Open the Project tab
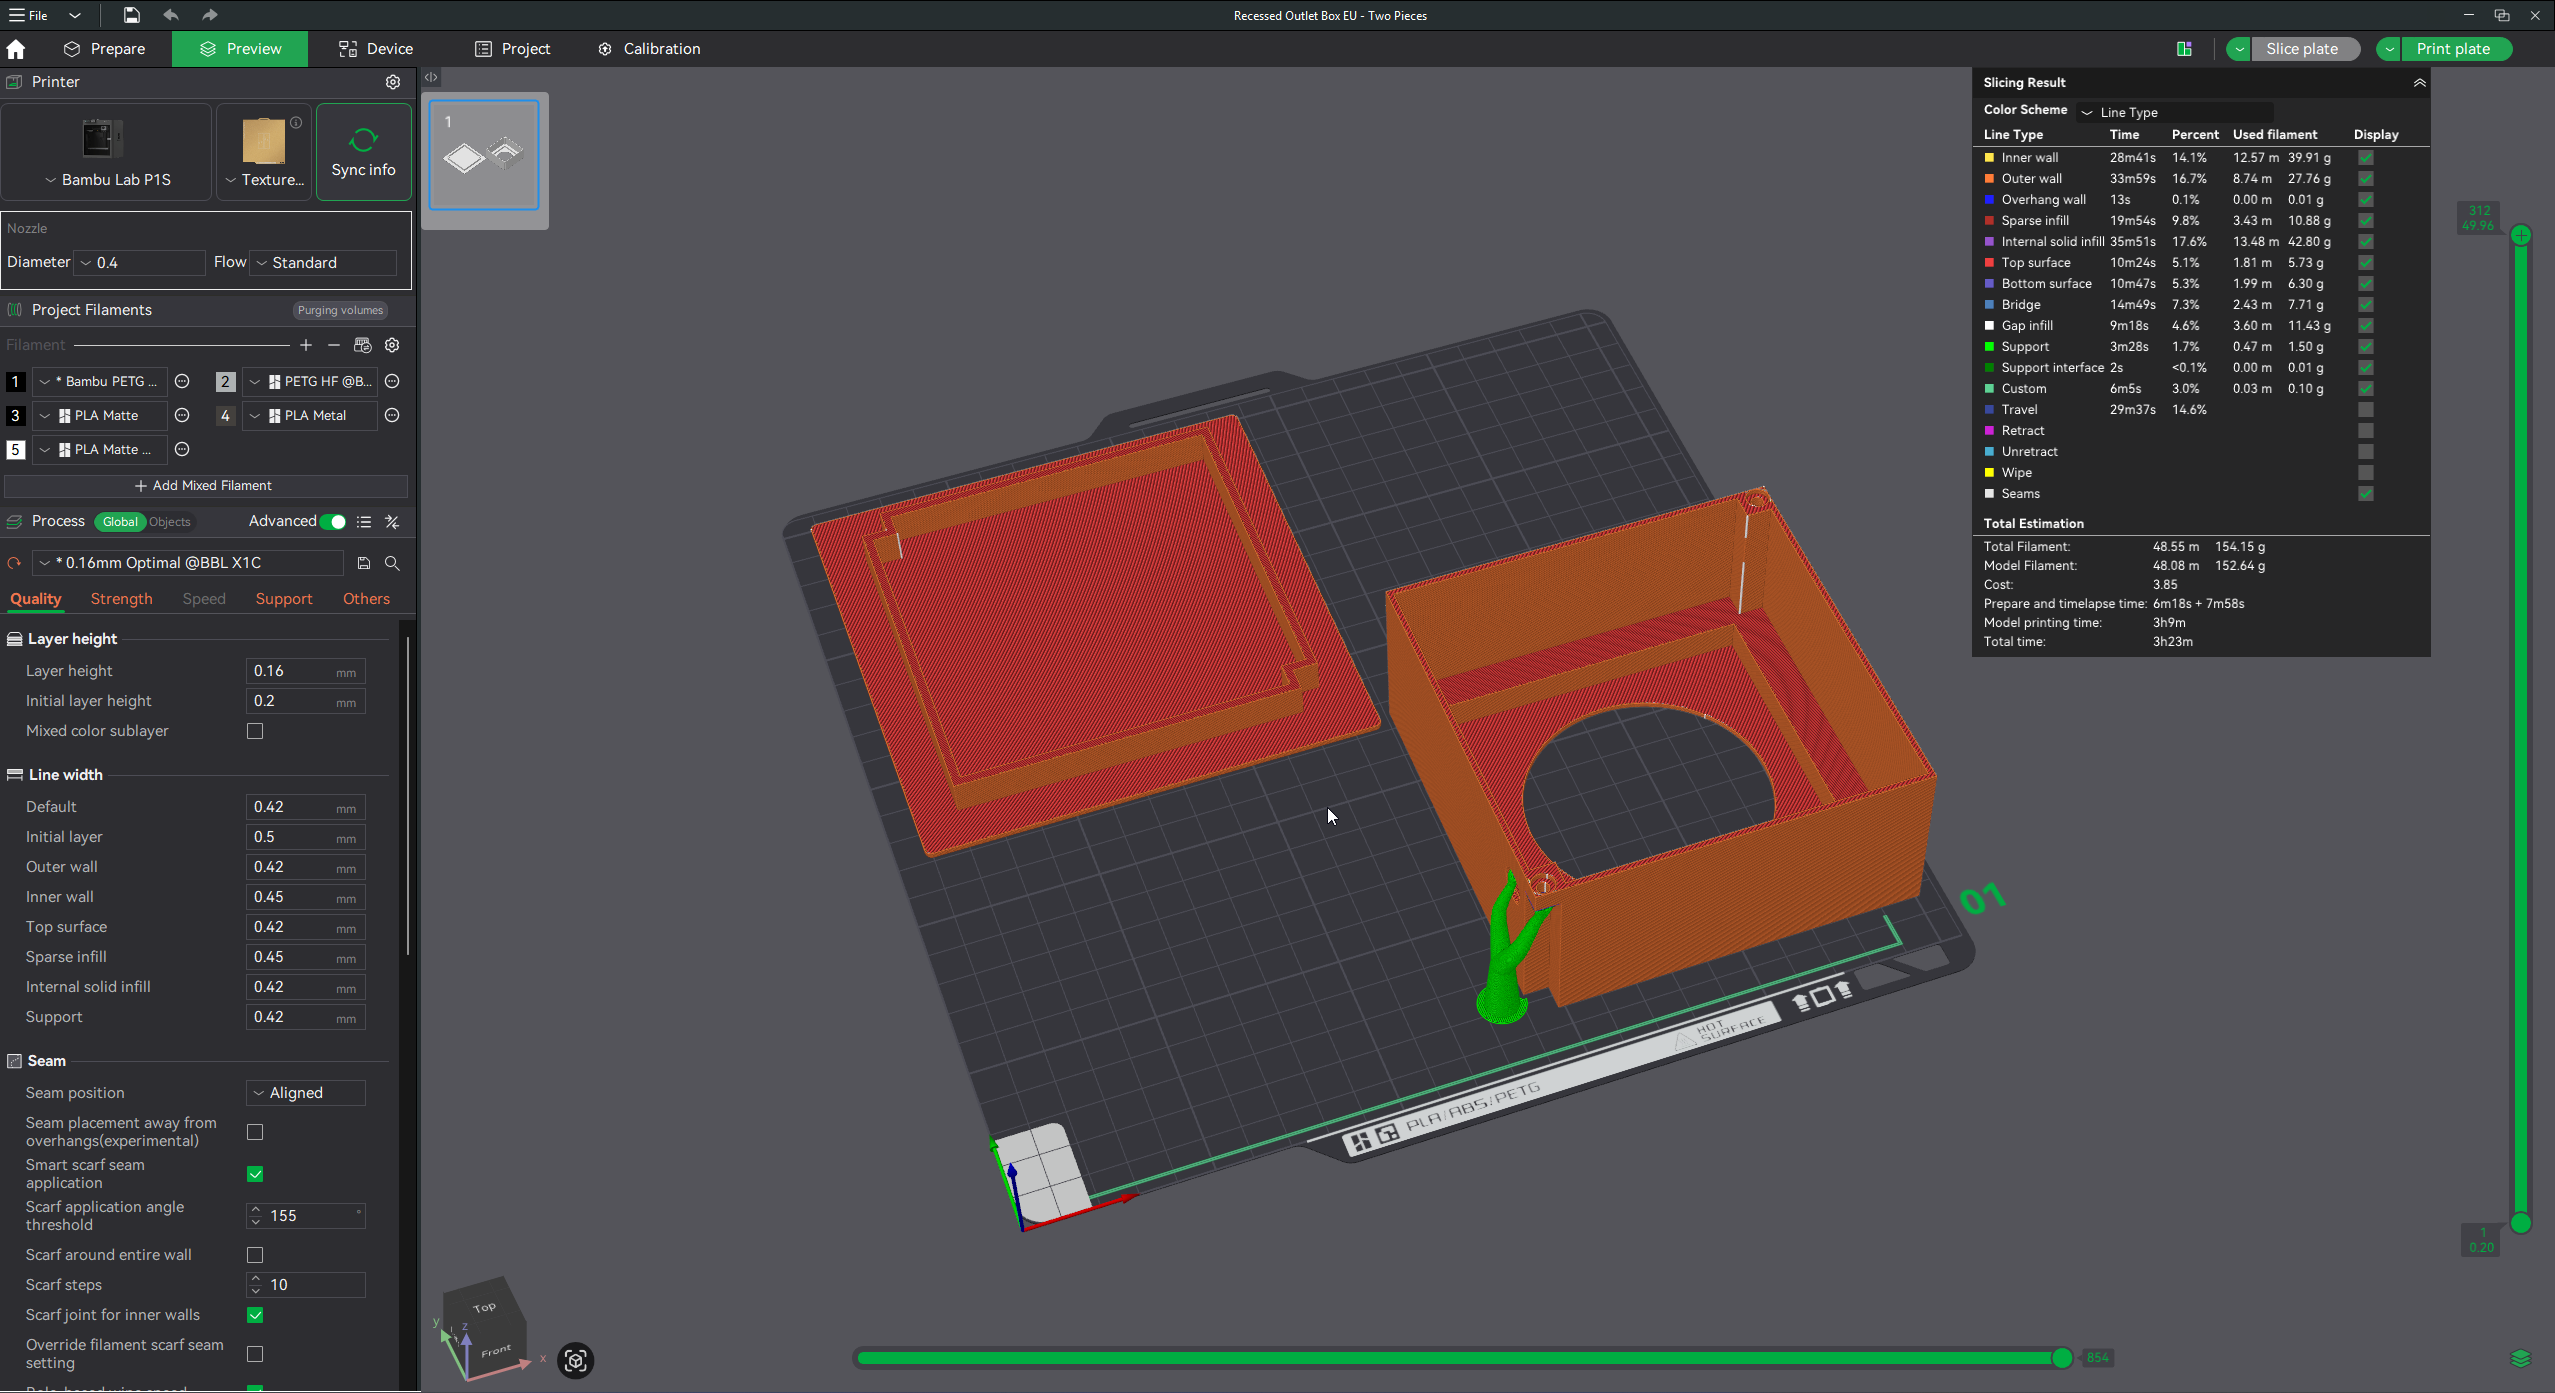Screen dimensions: 2555x1393 (512, 49)
